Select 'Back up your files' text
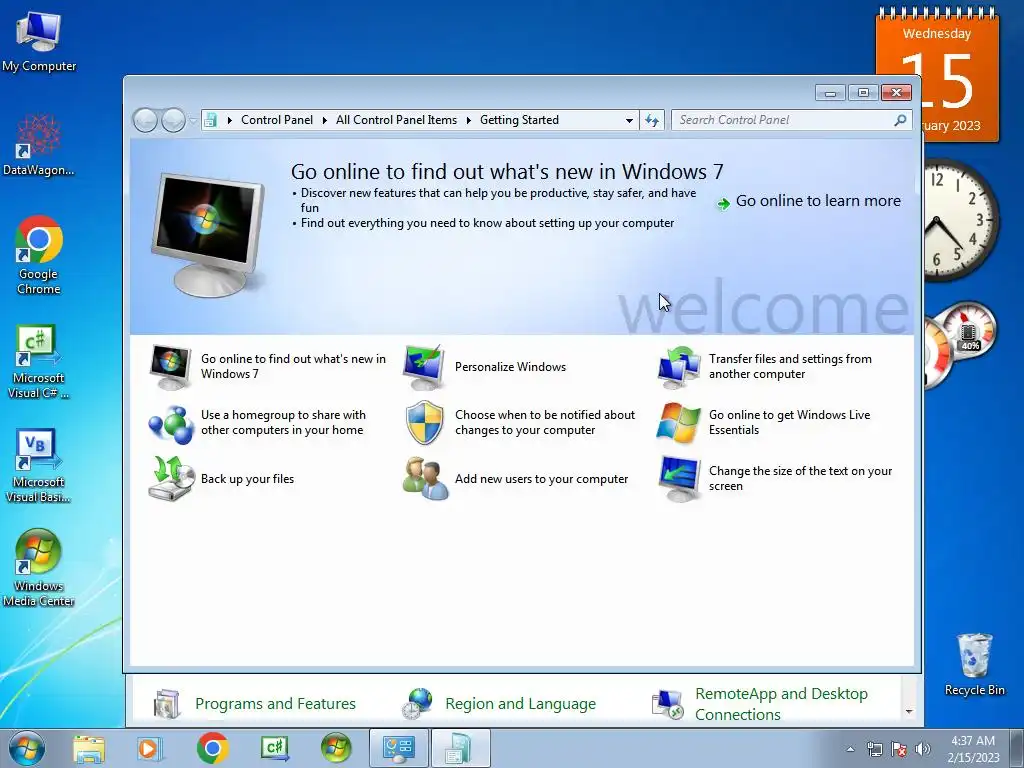This screenshot has width=1024, height=768. click(247, 479)
